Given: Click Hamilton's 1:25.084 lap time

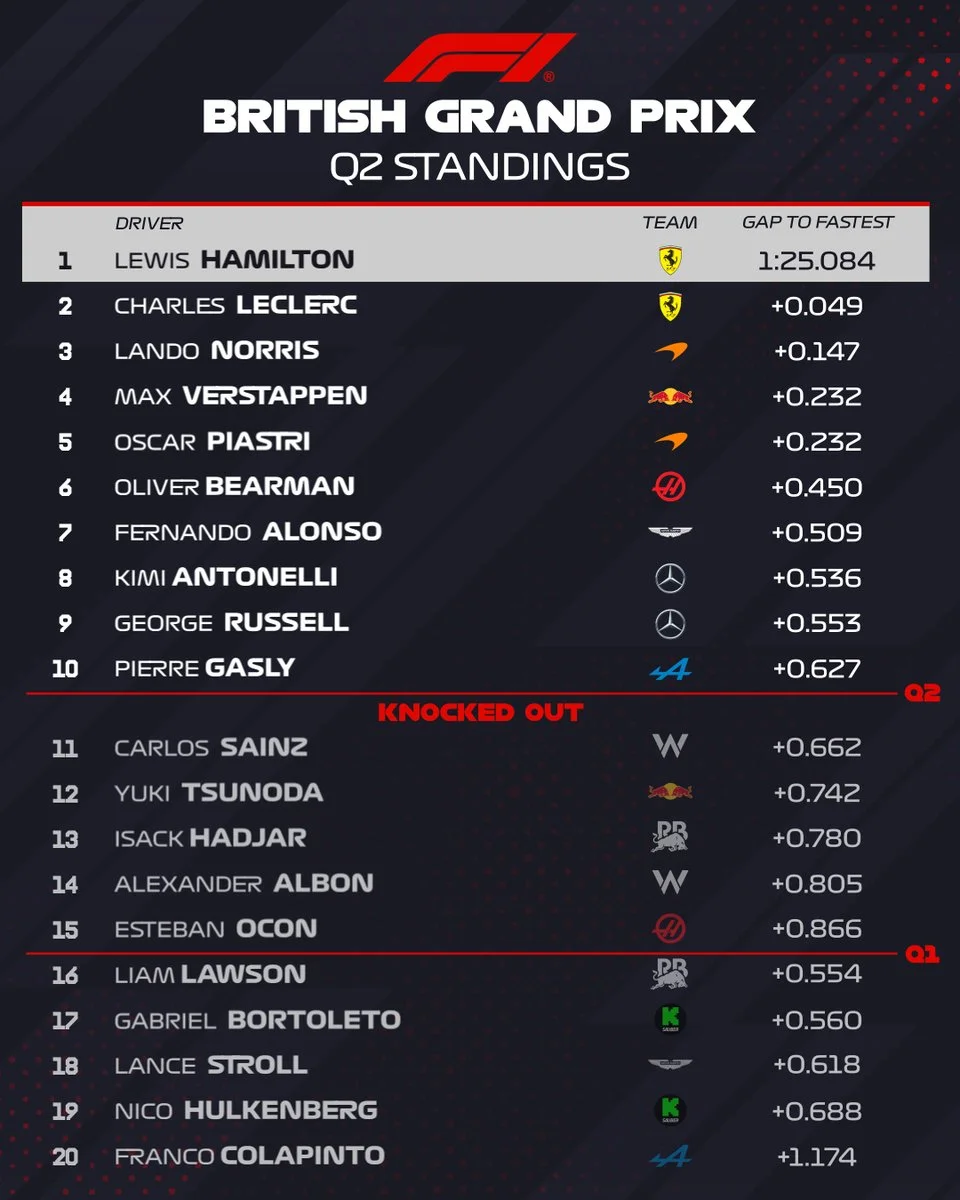Looking at the screenshot, I should click(816, 261).
